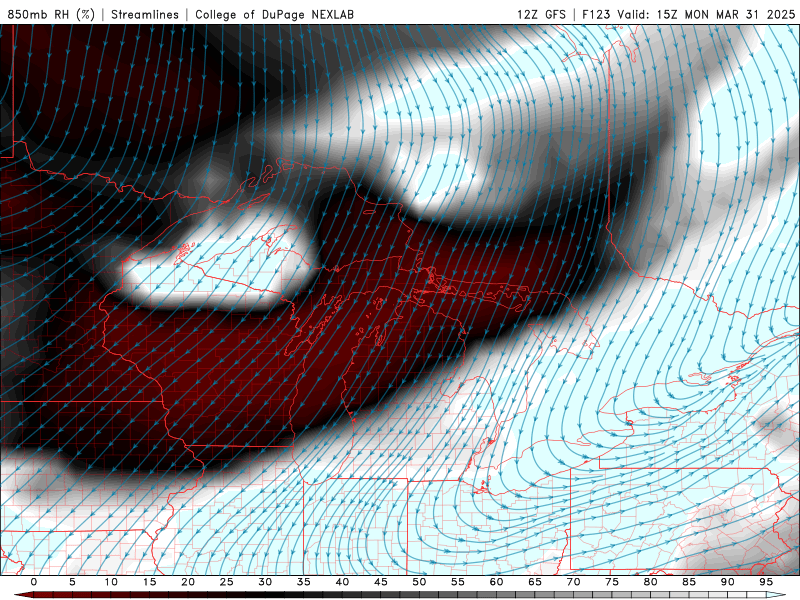Click the "0" label on the color scale

pyautogui.click(x=34, y=582)
